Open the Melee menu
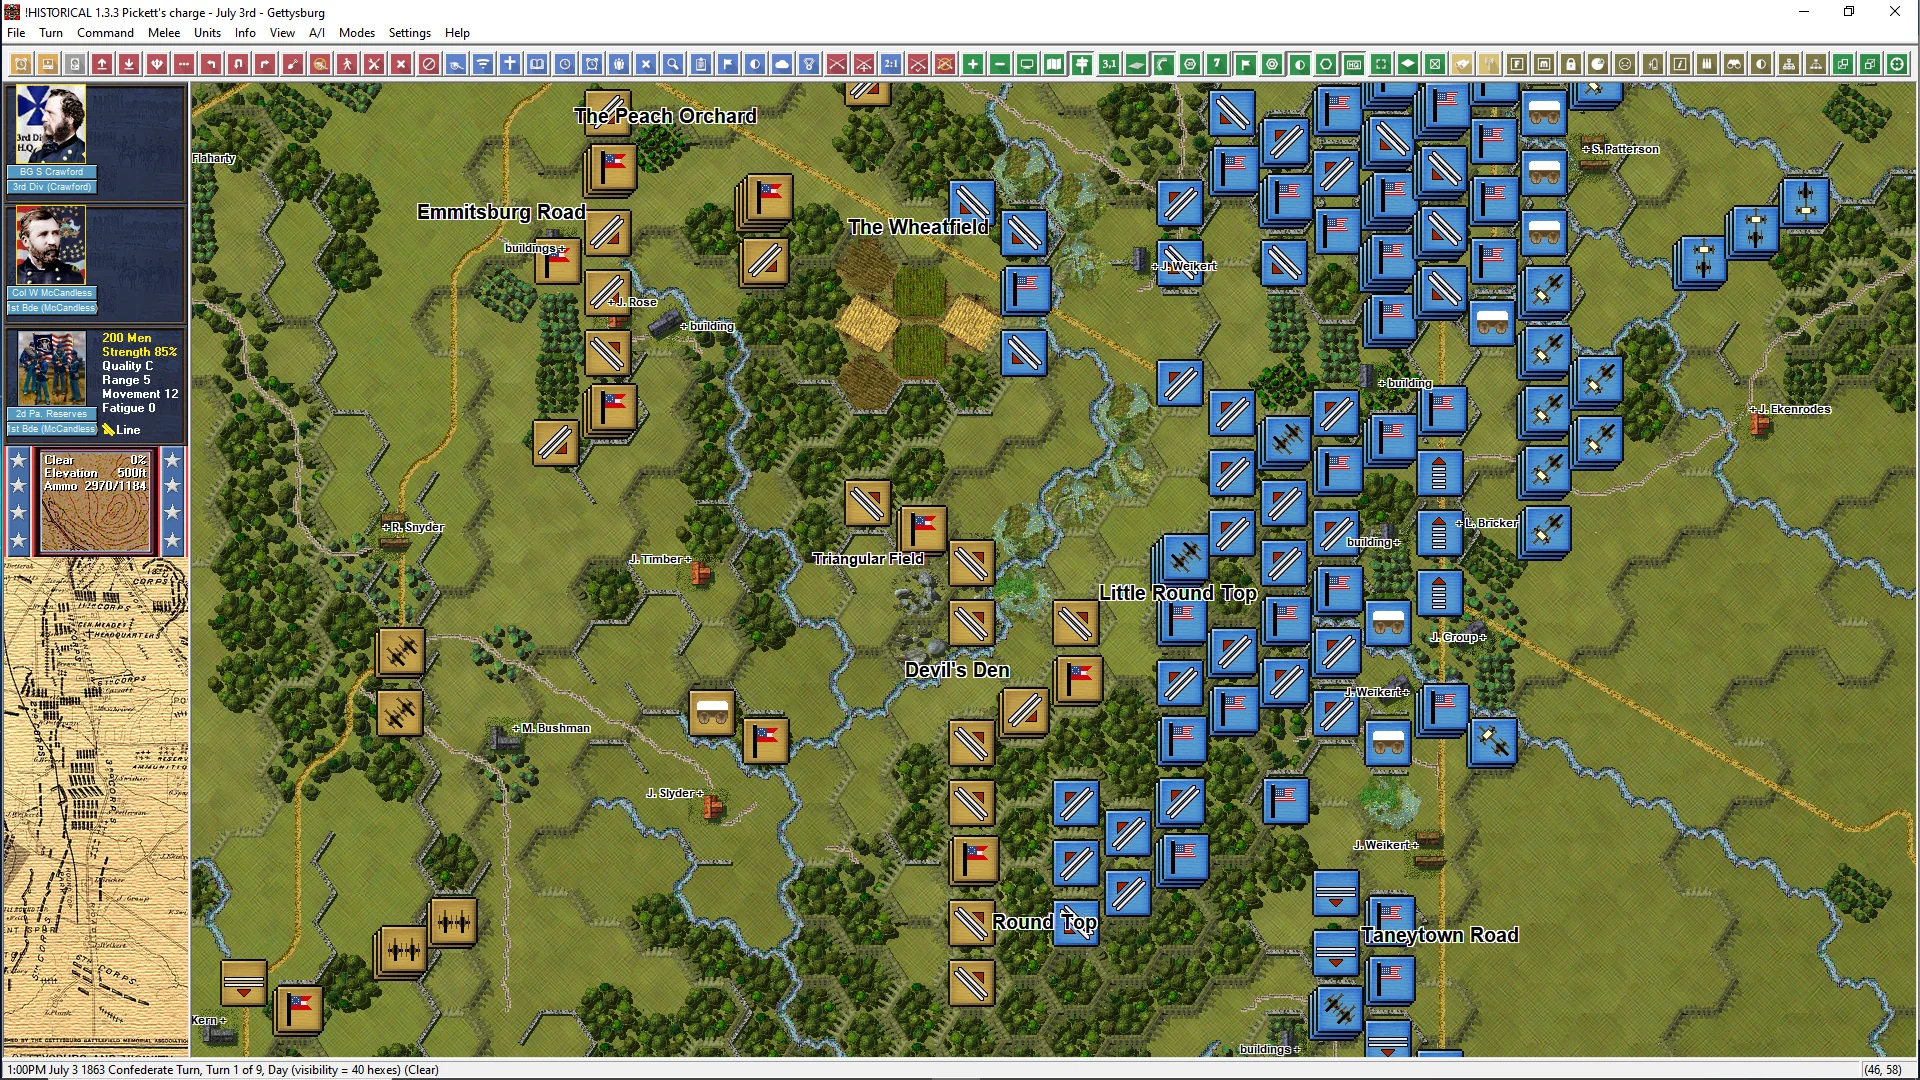1920x1080 pixels. coord(164,33)
